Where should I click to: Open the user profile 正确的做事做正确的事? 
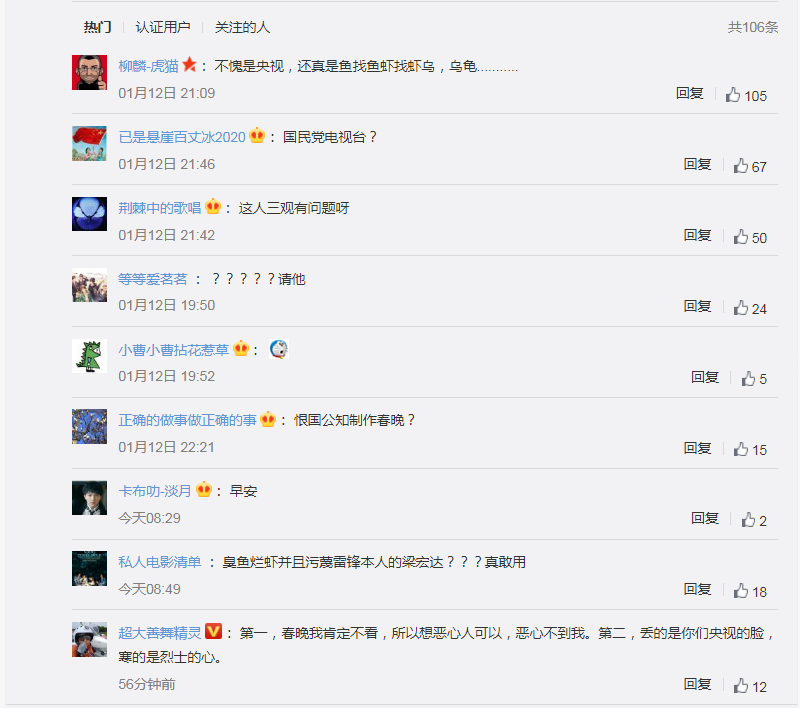[187, 420]
